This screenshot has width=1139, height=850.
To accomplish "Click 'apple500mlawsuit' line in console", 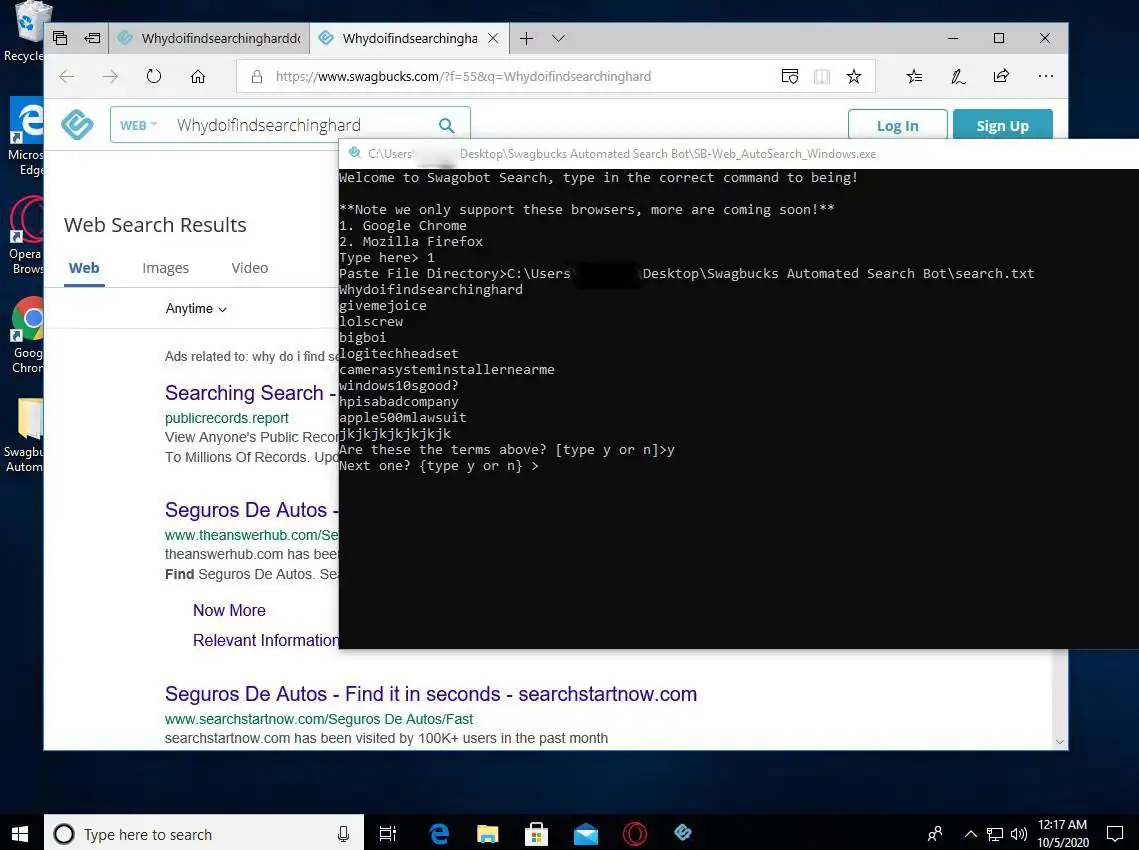I will click(403, 418).
